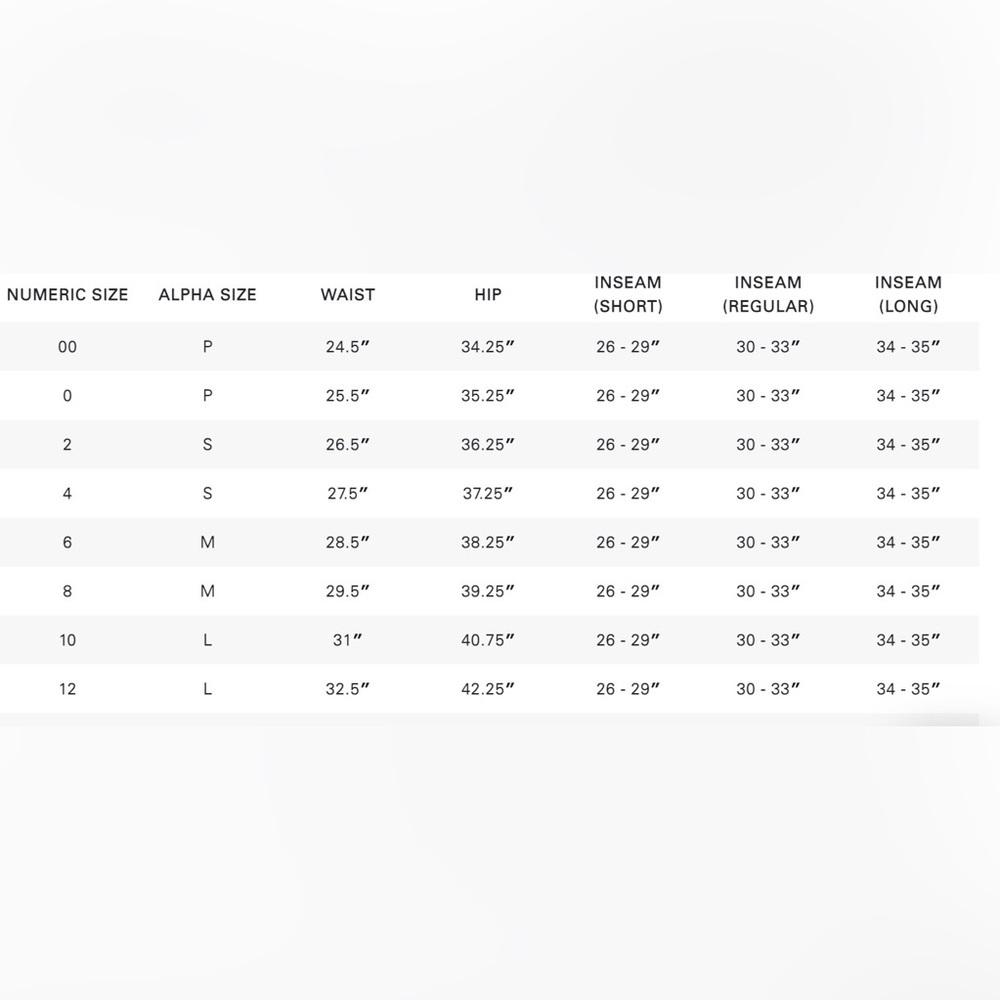Viewport: 1000px width, 1000px height.
Task: Click the 24.5″ waist value
Action: [348, 347]
